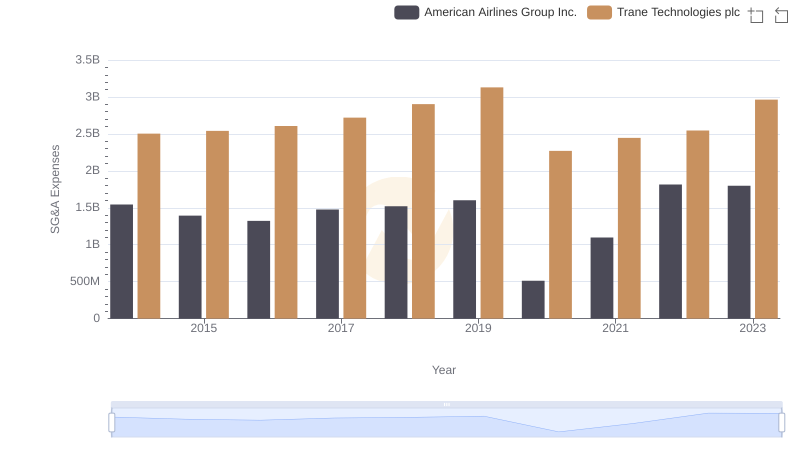Click the 3.5B y-axis label
The width and height of the screenshot is (800, 461).
point(88,60)
